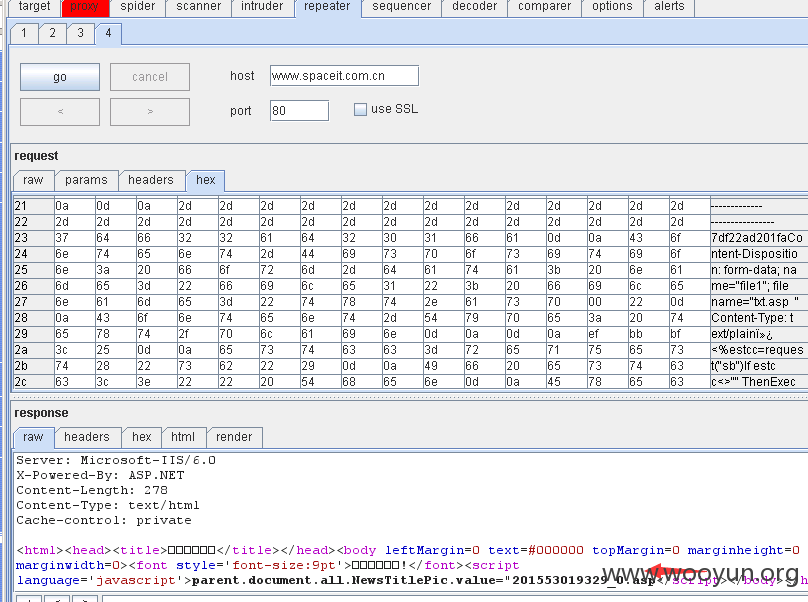The height and width of the screenshot is (602, 808).
Task: Select repeater sub-tab 4
Action: pyautogui.click(x=108, y=34)
